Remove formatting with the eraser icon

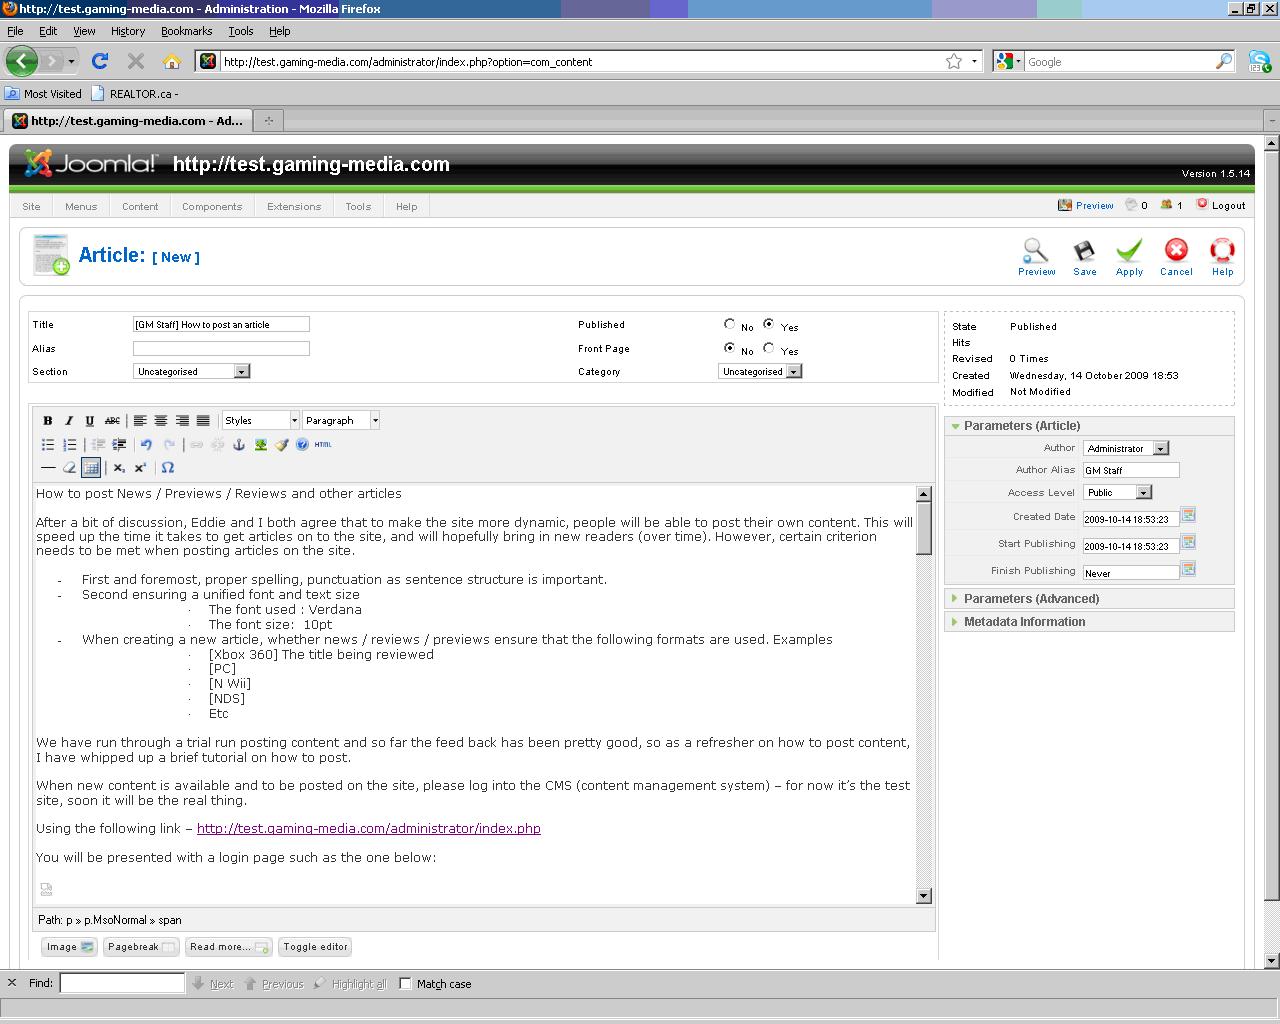[x=69, y=468]
